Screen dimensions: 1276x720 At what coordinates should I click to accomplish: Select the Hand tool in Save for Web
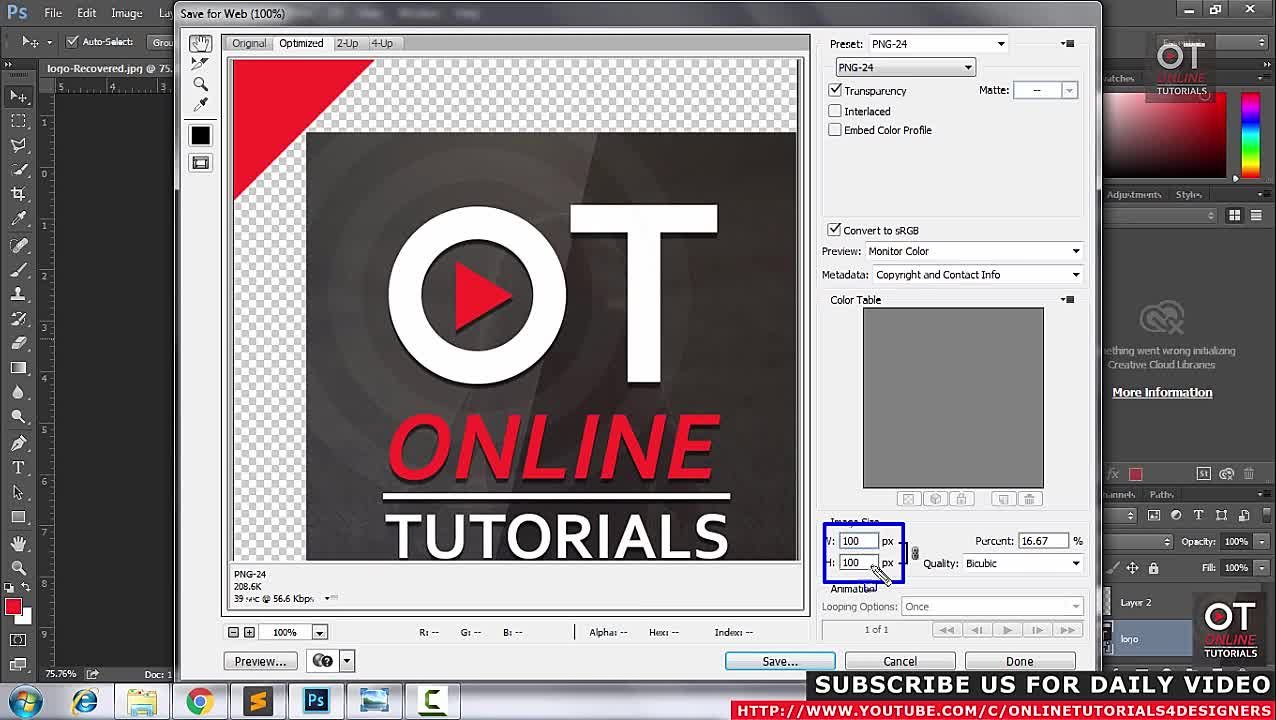(200, 44)
